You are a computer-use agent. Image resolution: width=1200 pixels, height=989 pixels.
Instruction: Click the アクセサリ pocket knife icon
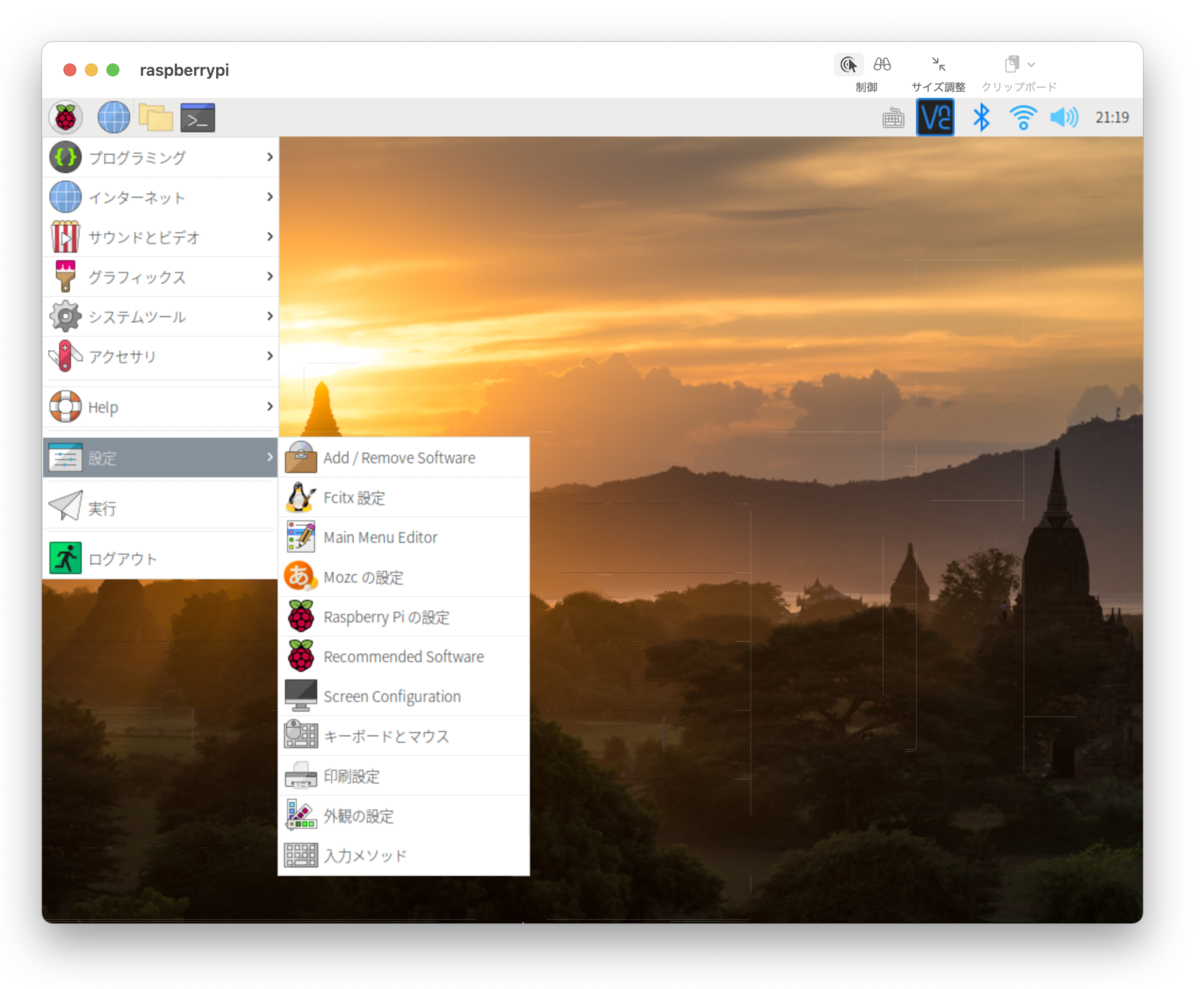65,356
